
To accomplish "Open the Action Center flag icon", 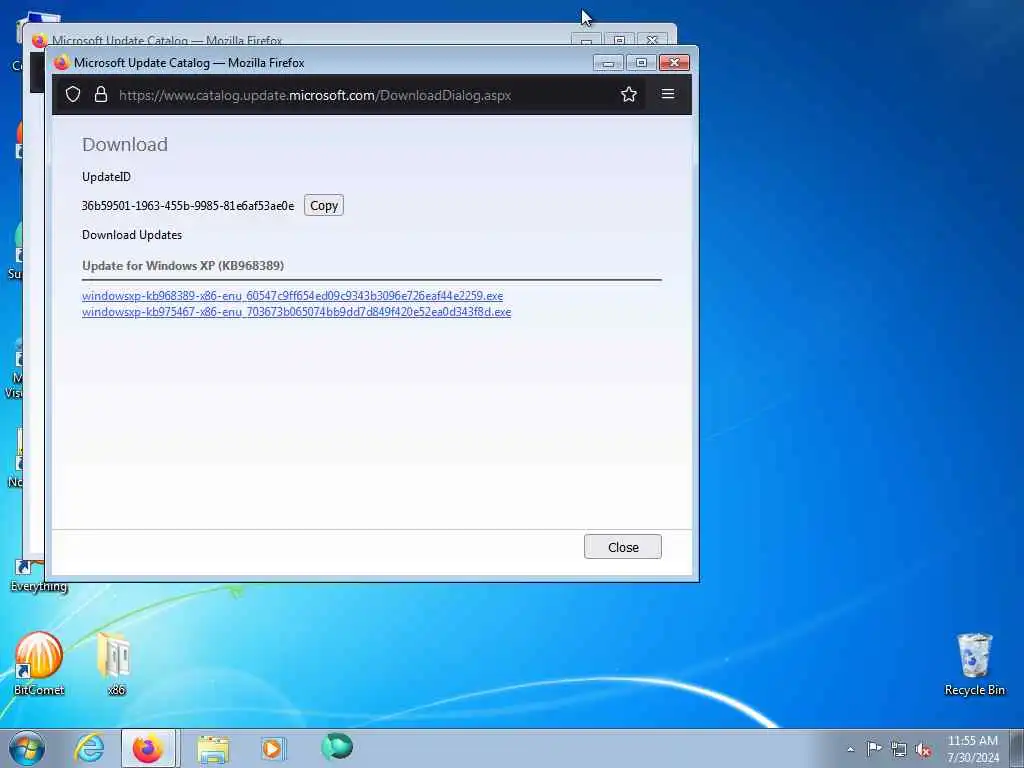I will pos(874,749).
